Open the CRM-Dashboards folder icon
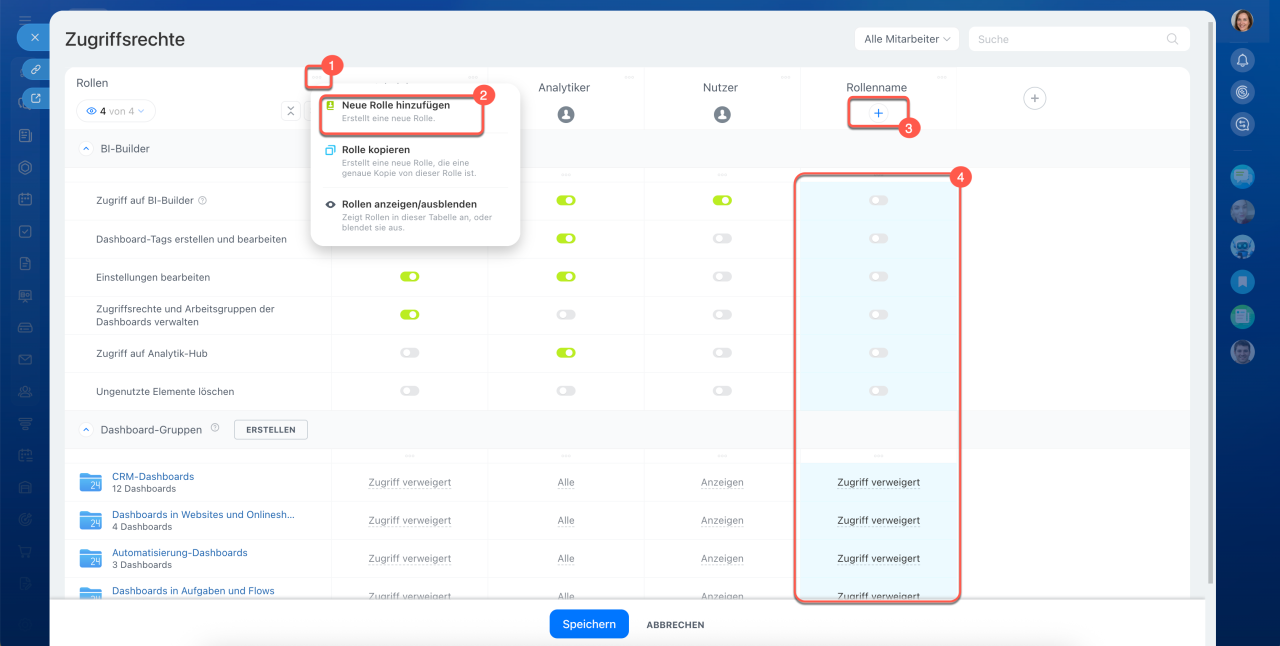This screenshot has width=1280, height=646. 91,482
